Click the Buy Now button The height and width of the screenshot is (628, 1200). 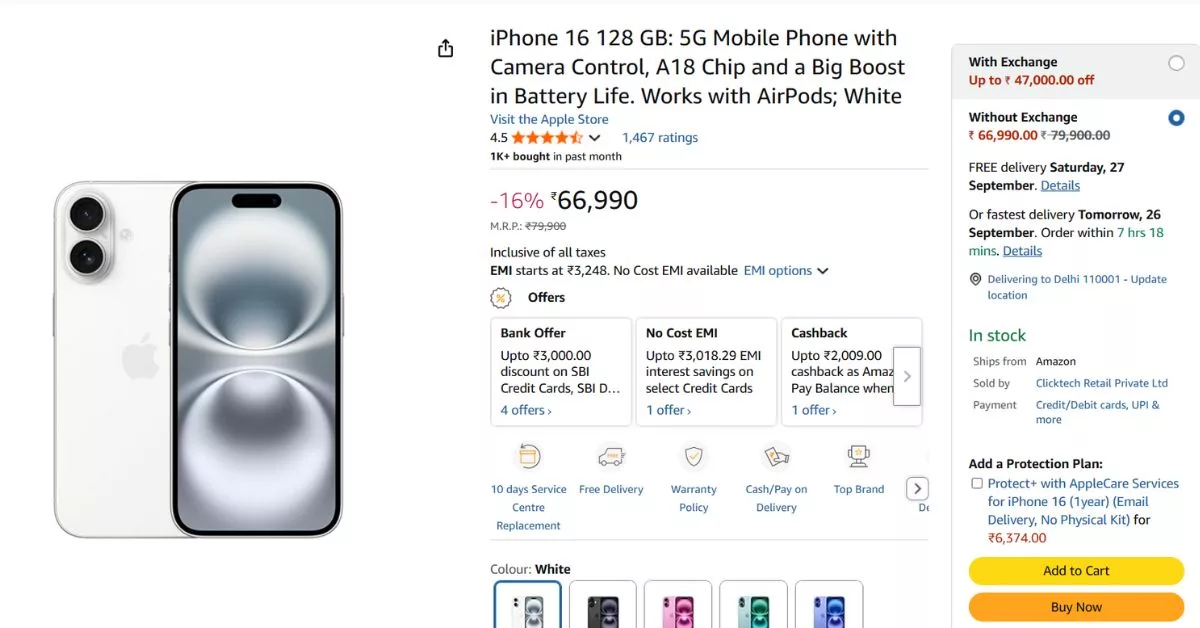pos(1075,606)
